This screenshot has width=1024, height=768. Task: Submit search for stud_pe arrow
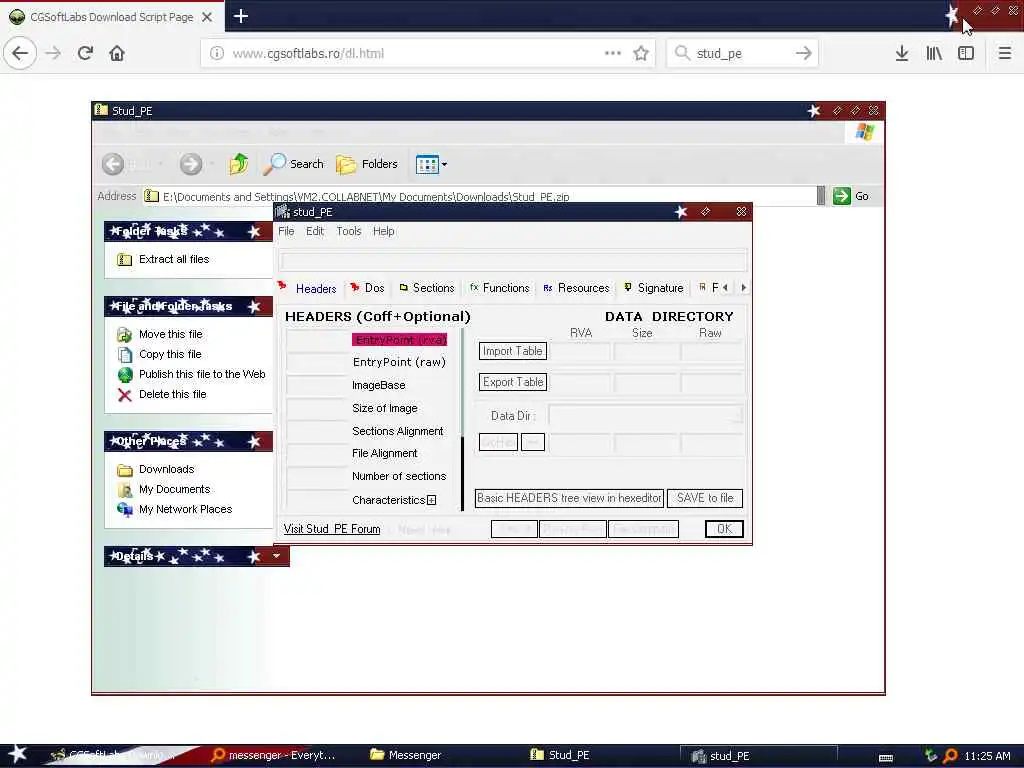[804, 53]
